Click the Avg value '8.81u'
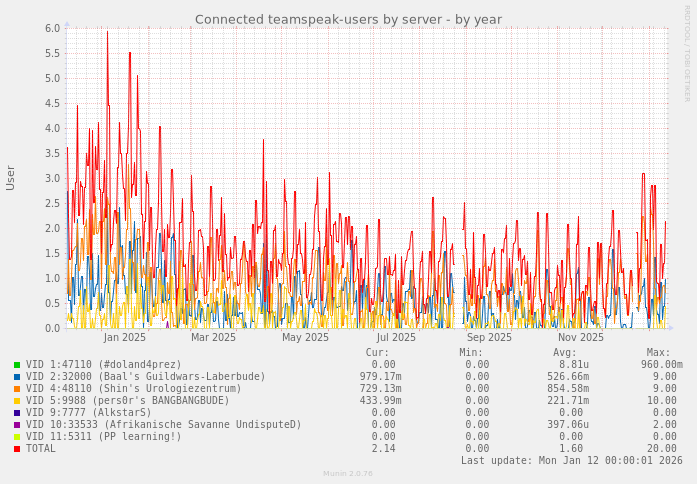Viewport: 697px width, 484px height. (574, 365)
